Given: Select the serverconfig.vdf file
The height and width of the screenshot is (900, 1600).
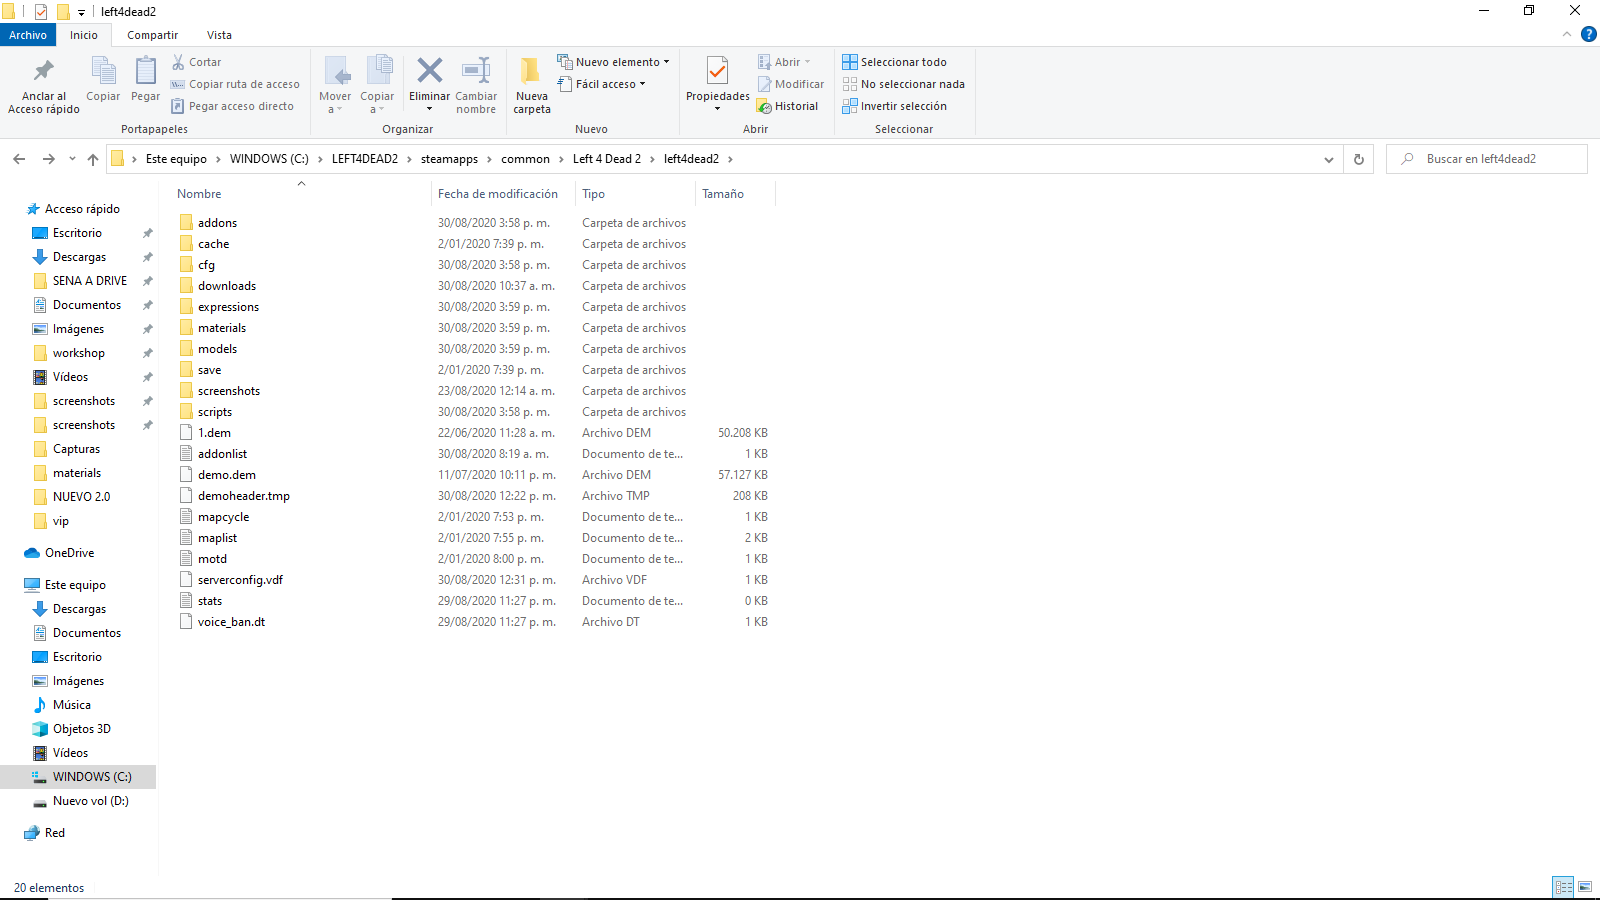Looking at the screenshot, I should pos(240,580).
